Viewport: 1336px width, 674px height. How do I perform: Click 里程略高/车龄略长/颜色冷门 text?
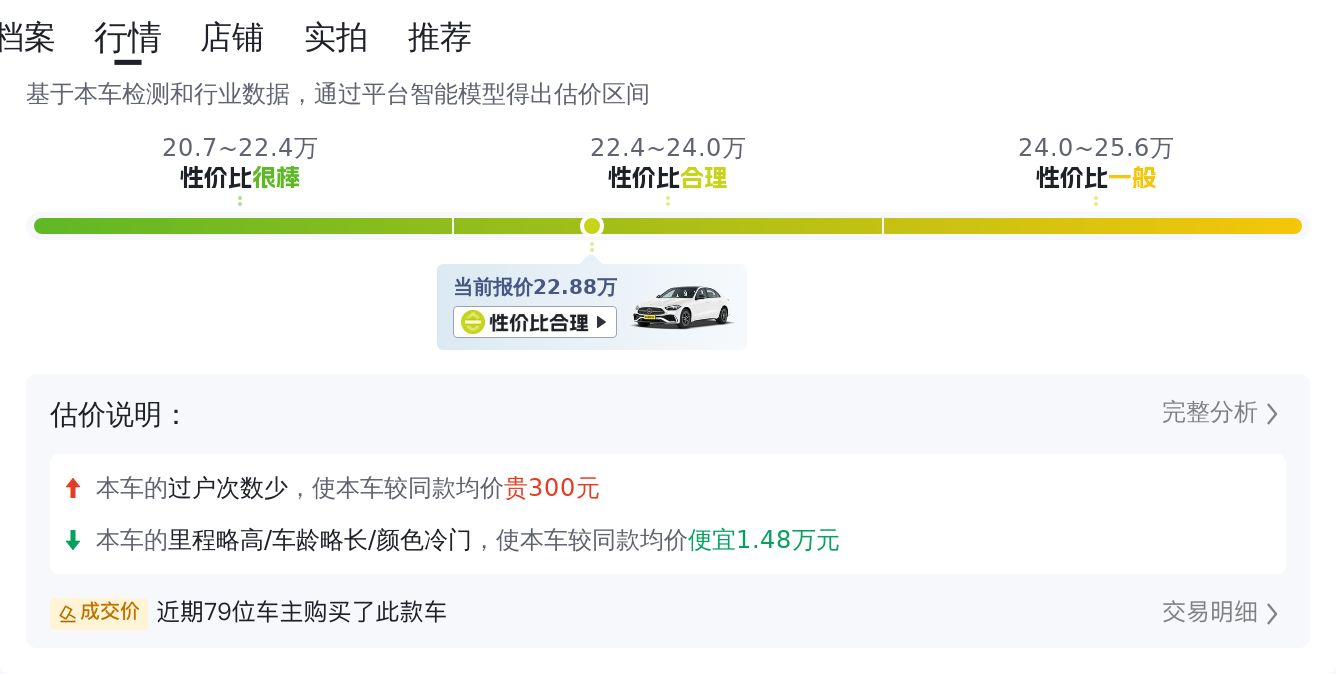[320, 541]
